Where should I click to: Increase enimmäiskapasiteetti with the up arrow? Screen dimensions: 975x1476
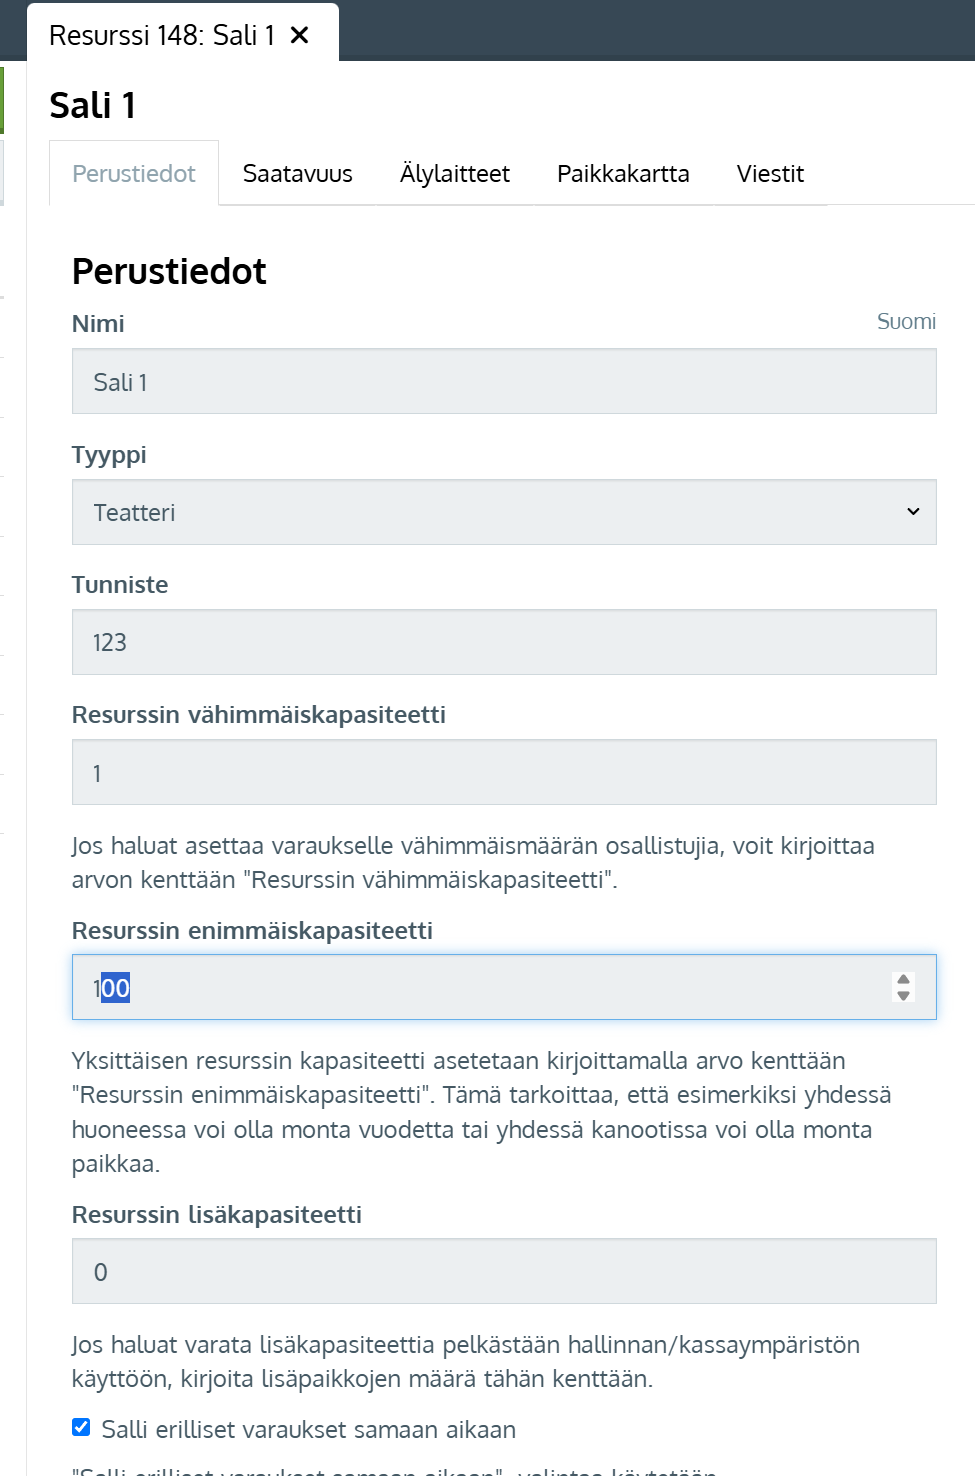click(x=904, y=980)
